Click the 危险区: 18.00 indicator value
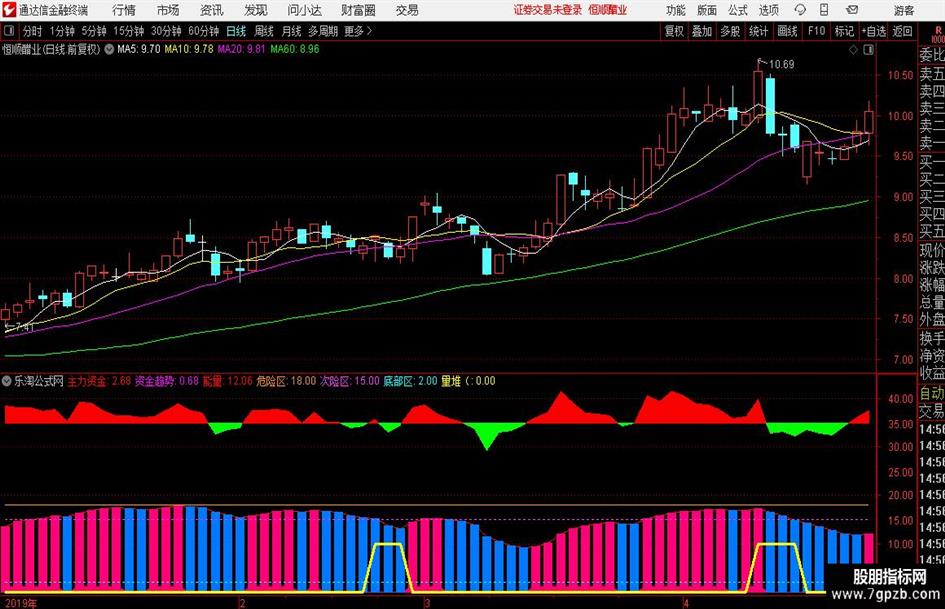Viewport: 945px width, 609px height. [286, 381]
